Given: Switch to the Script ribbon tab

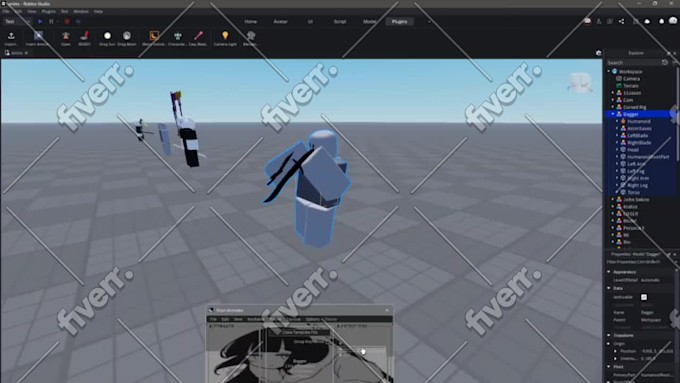Looking at the screenshot, I should pyautogui.click(x=340, y=21).
